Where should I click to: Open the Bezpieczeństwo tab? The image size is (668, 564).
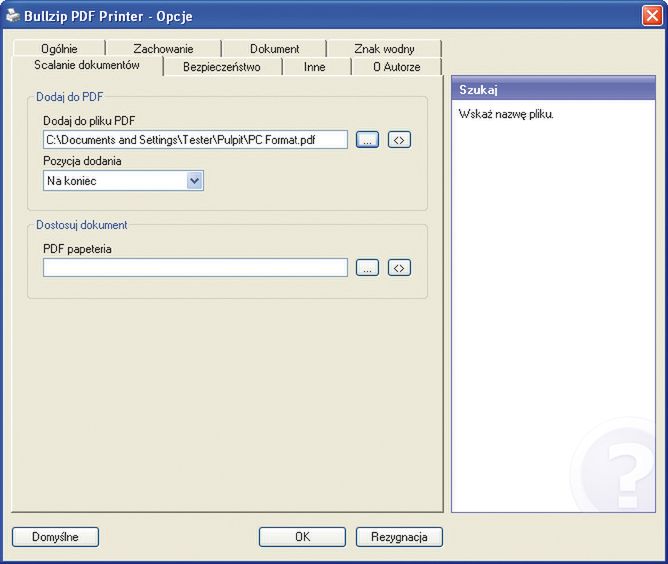222,67
